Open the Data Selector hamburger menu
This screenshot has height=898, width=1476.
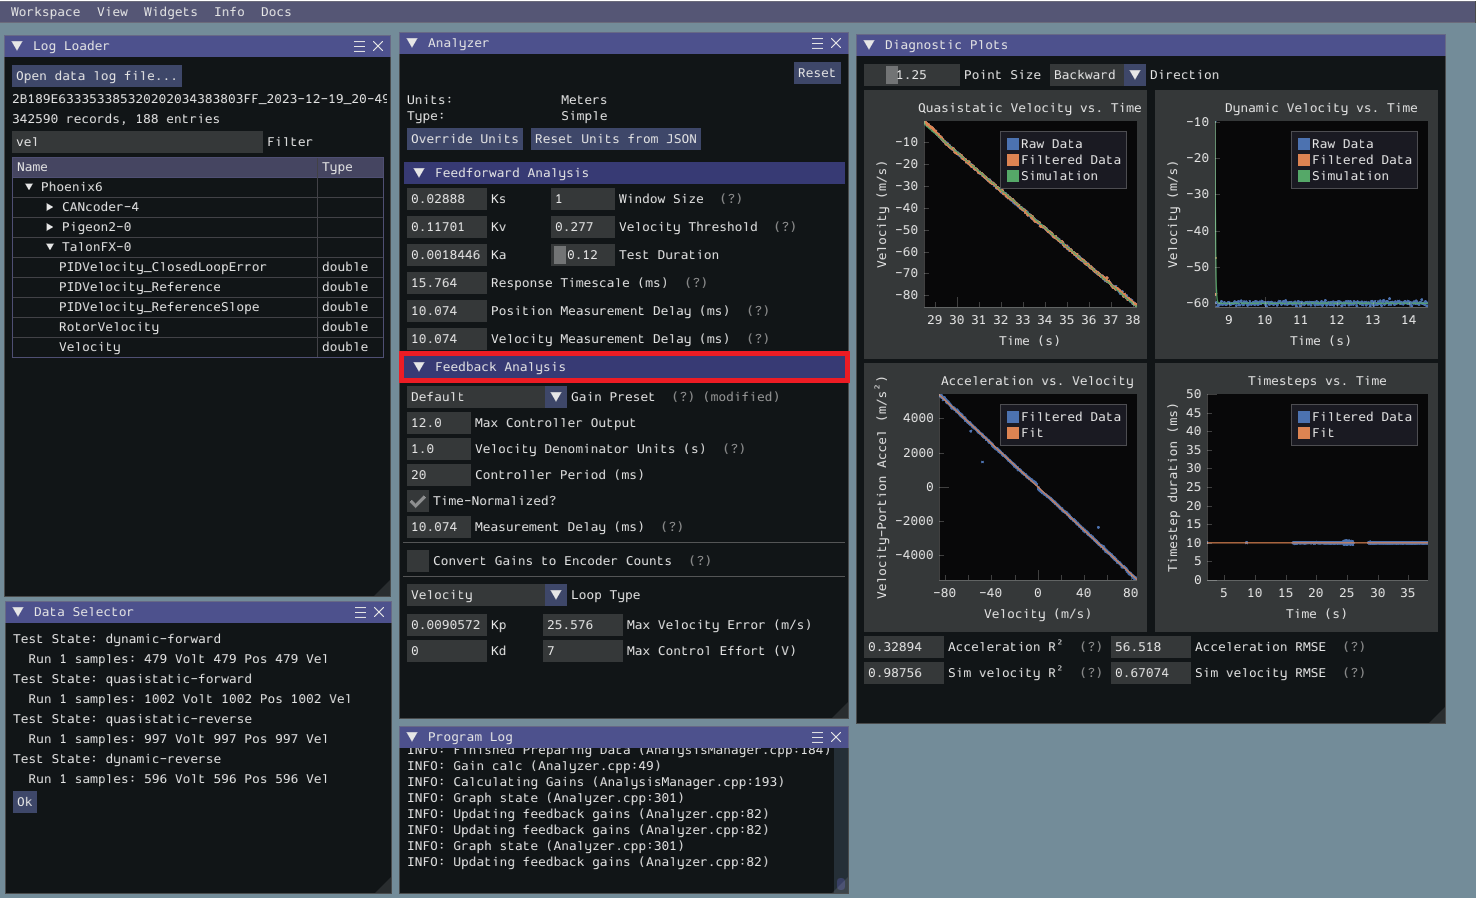point(358,611)
